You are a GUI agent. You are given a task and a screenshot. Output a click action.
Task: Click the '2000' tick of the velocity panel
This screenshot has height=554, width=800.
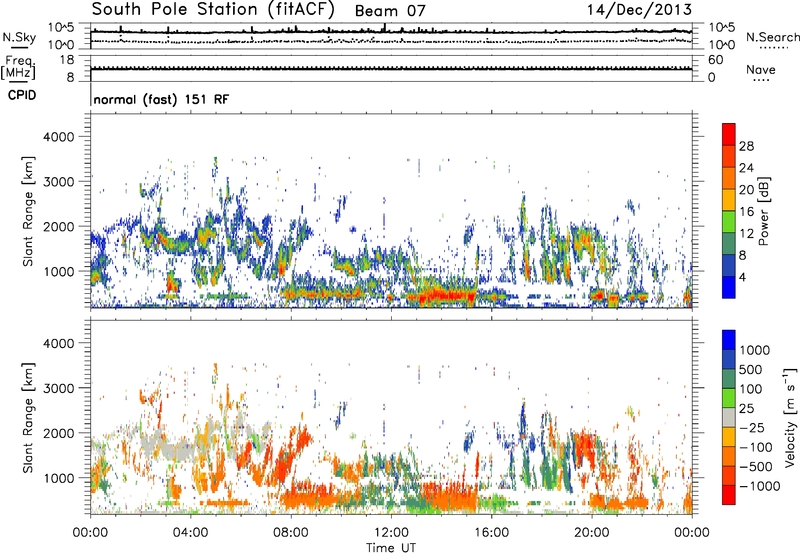pyautogui.click(x=58, y=433)
